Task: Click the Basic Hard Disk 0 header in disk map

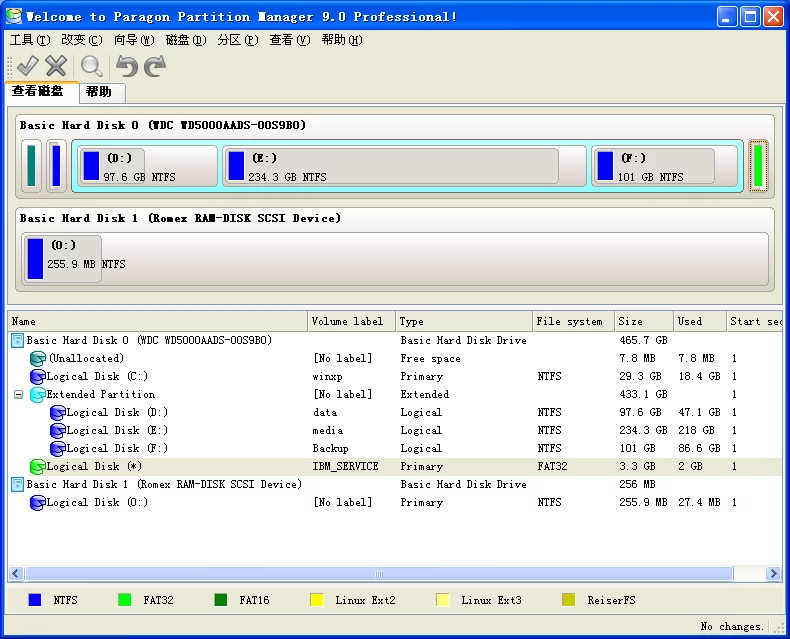Action: 163,125
